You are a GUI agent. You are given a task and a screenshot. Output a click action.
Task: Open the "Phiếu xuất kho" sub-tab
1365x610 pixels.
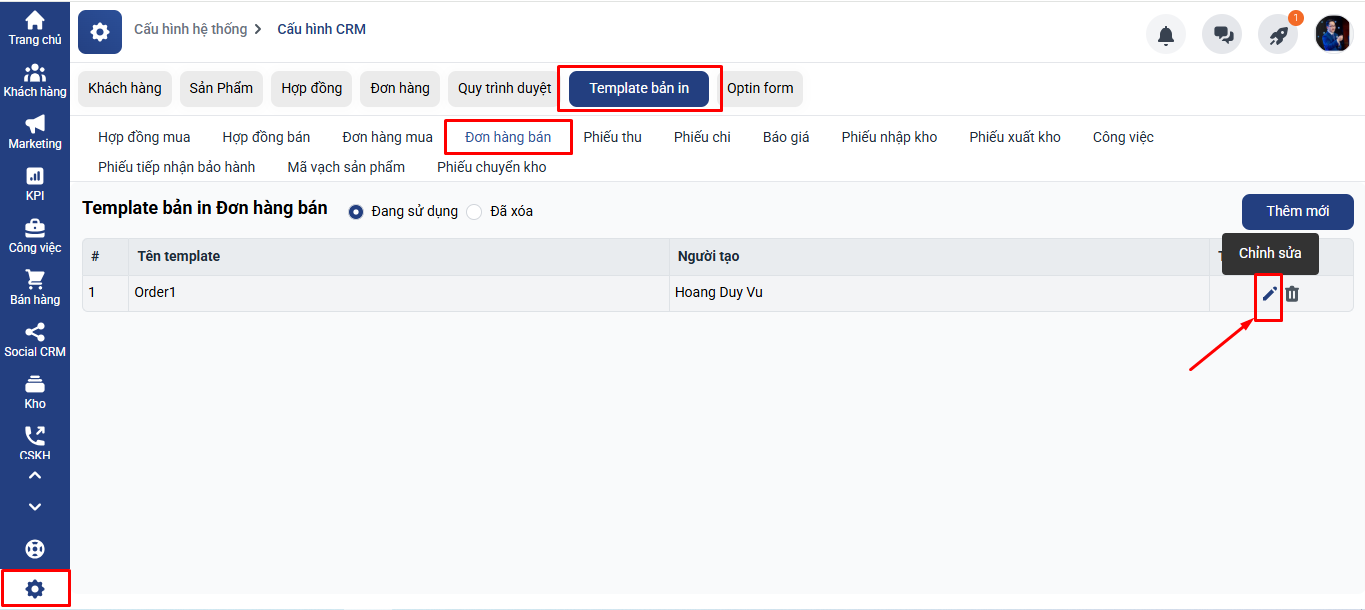click(x=1014, y=137)
